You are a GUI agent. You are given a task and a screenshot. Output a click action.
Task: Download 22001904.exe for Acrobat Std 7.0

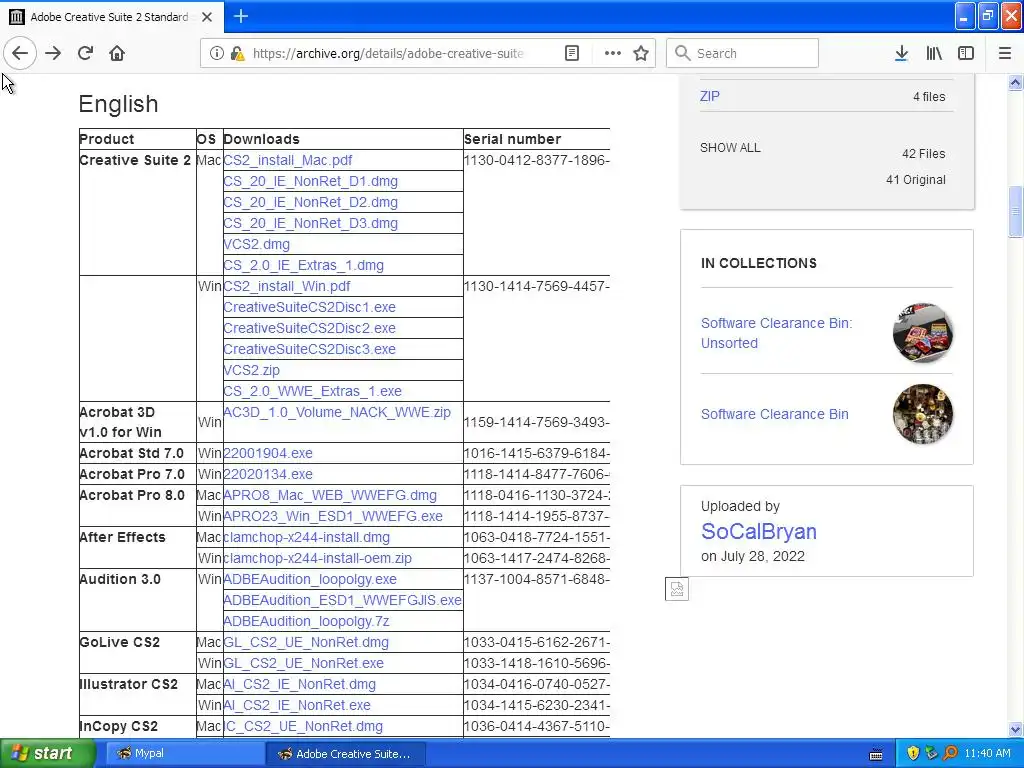[x=268, y=453]
